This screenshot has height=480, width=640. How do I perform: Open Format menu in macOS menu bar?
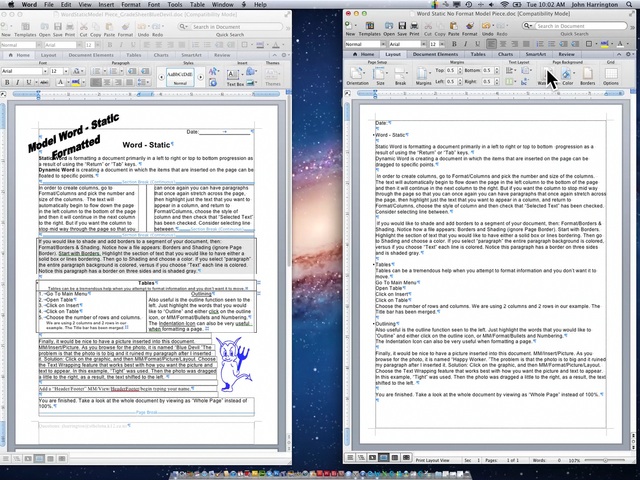[131, 4]
